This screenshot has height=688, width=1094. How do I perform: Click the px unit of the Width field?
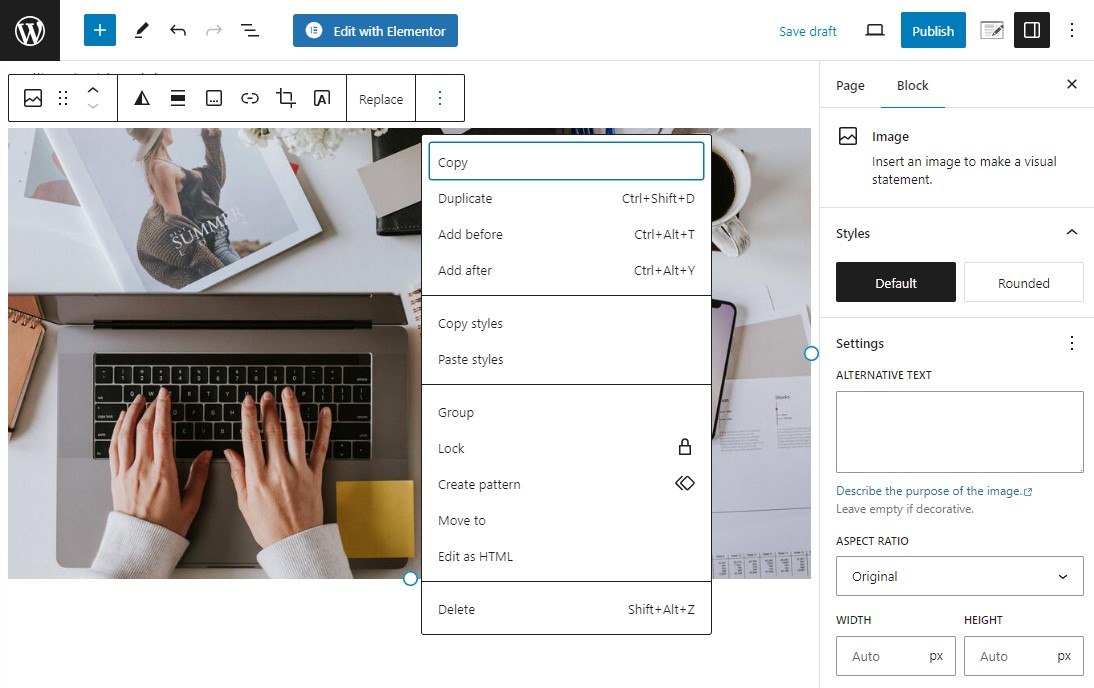click(936, 656)
